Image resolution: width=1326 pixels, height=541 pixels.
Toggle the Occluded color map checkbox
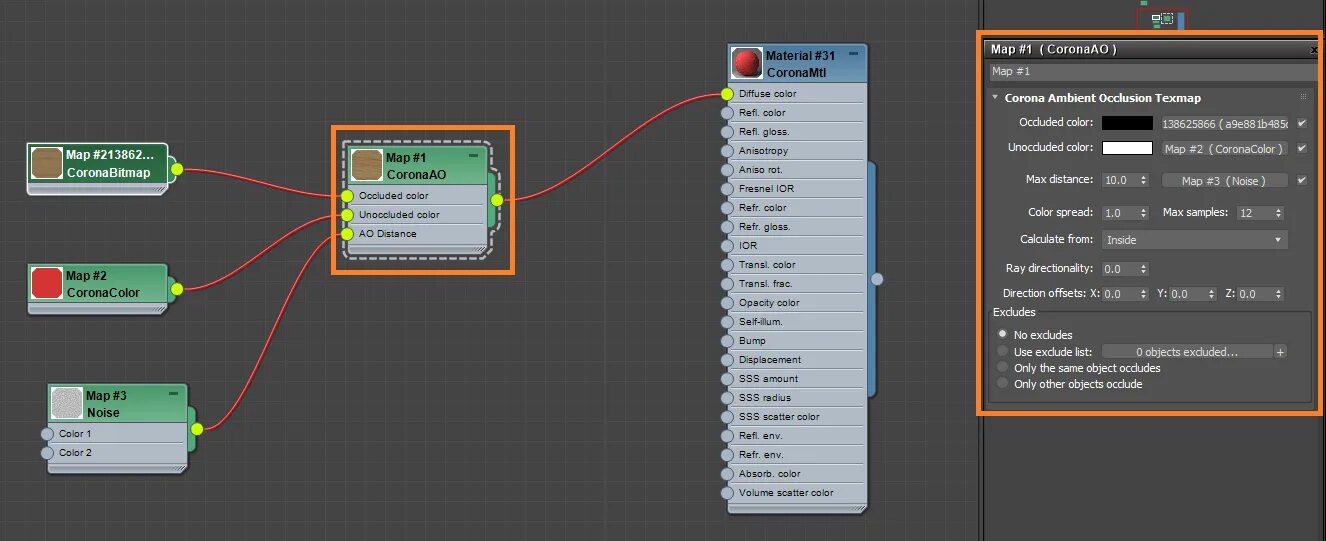1301,123
